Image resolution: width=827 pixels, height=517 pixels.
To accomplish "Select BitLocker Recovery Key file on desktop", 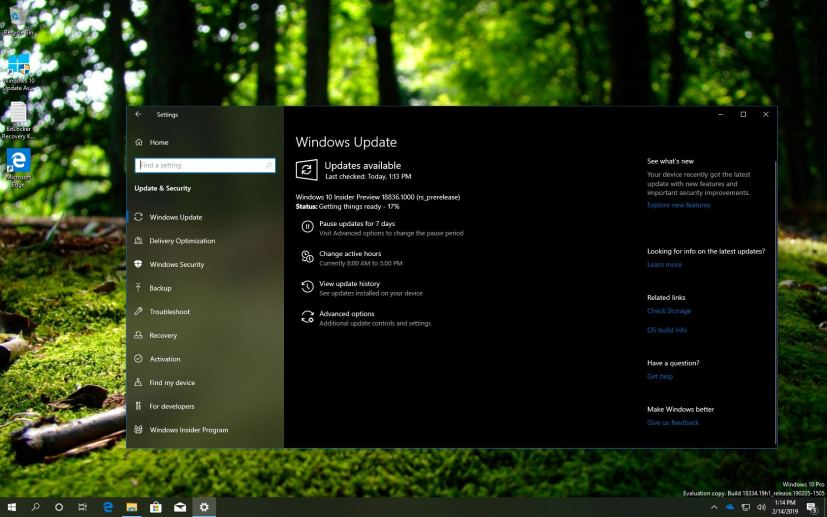I will click(18, 121).
